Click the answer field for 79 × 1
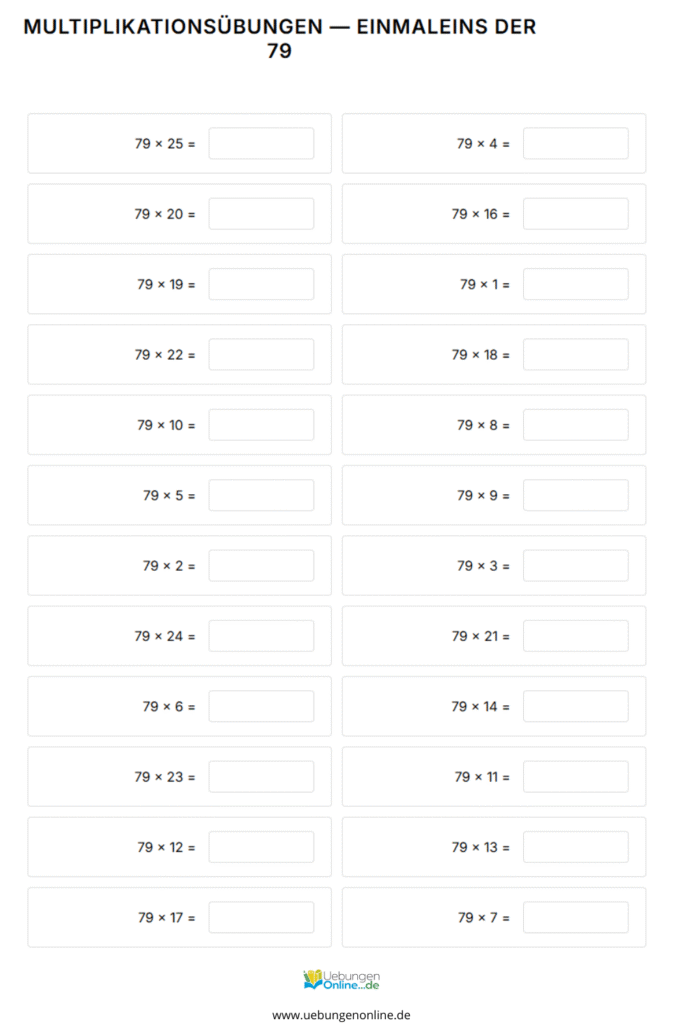 coord(575,284)
